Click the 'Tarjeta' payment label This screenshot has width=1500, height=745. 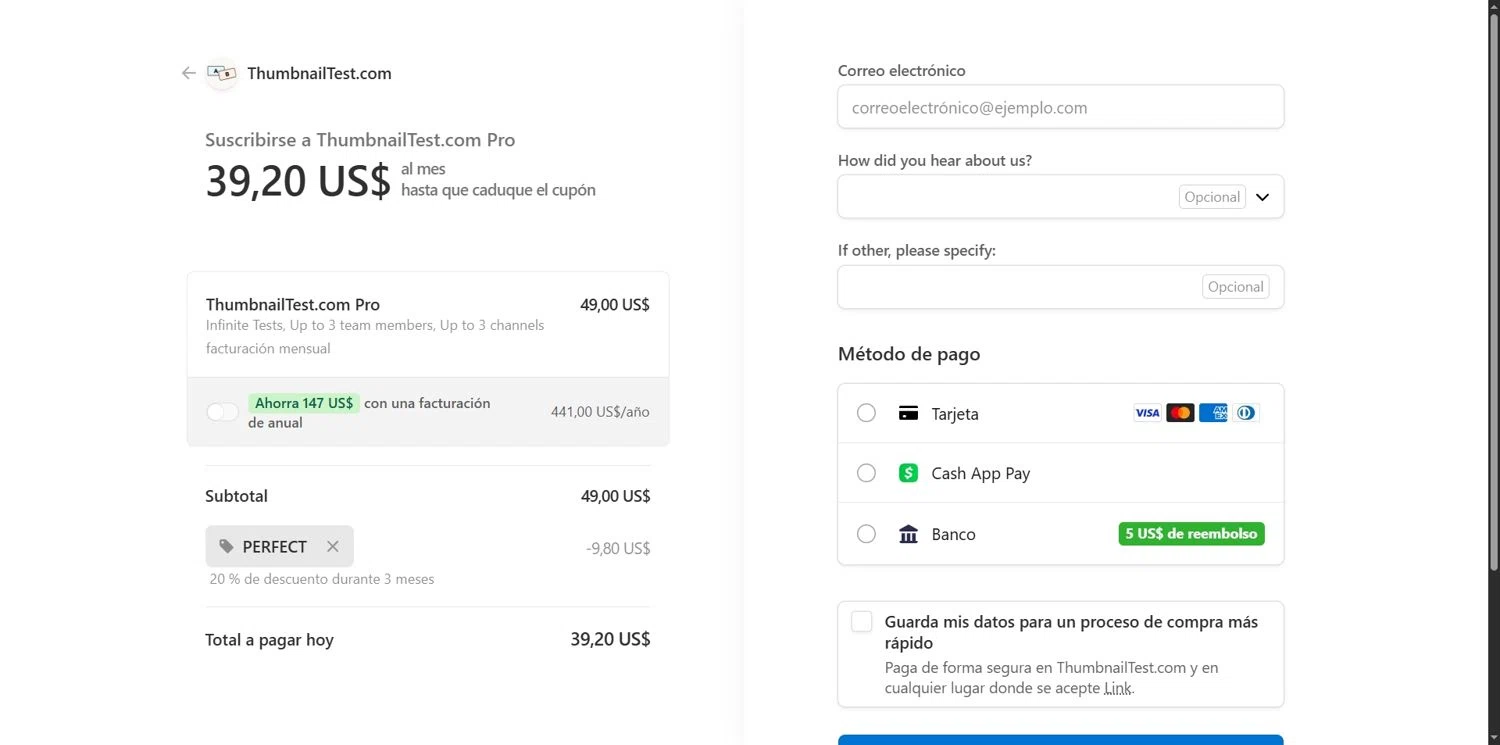955,414
